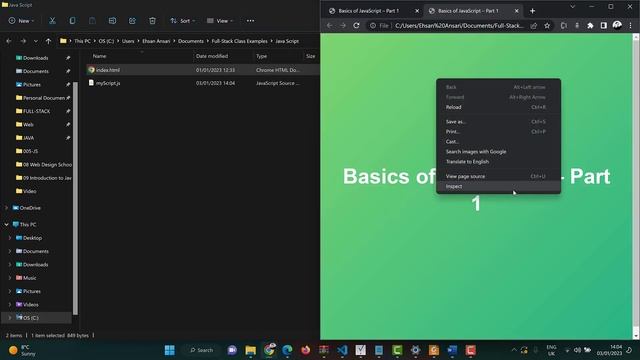Viewport: 640px width, 360px height.
Task: Go up one folder with Explorer's up arrow
Action: [x=48, y=41]
